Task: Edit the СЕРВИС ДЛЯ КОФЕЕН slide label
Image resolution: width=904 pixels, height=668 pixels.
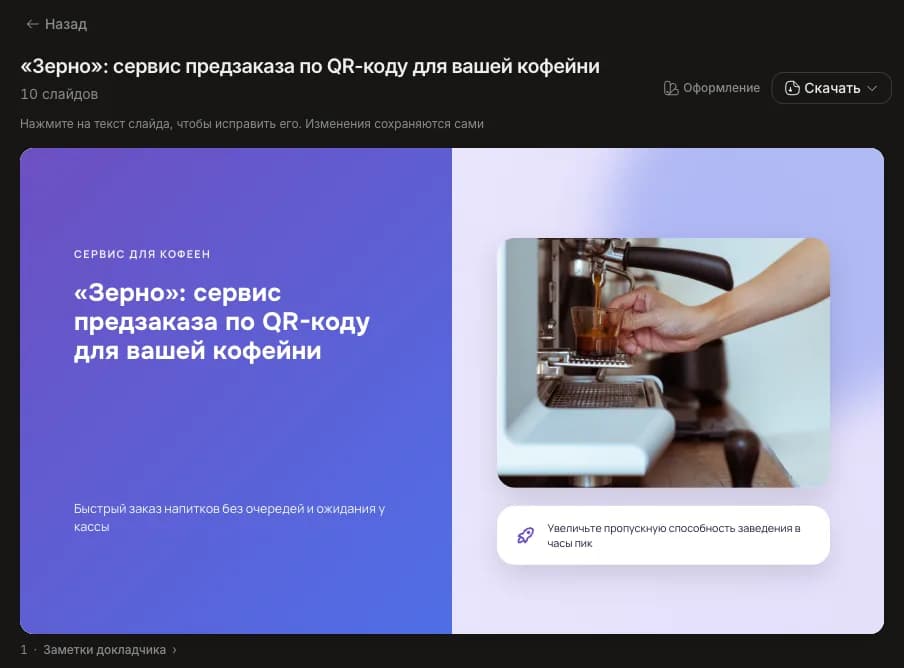Action: point(142,254)
